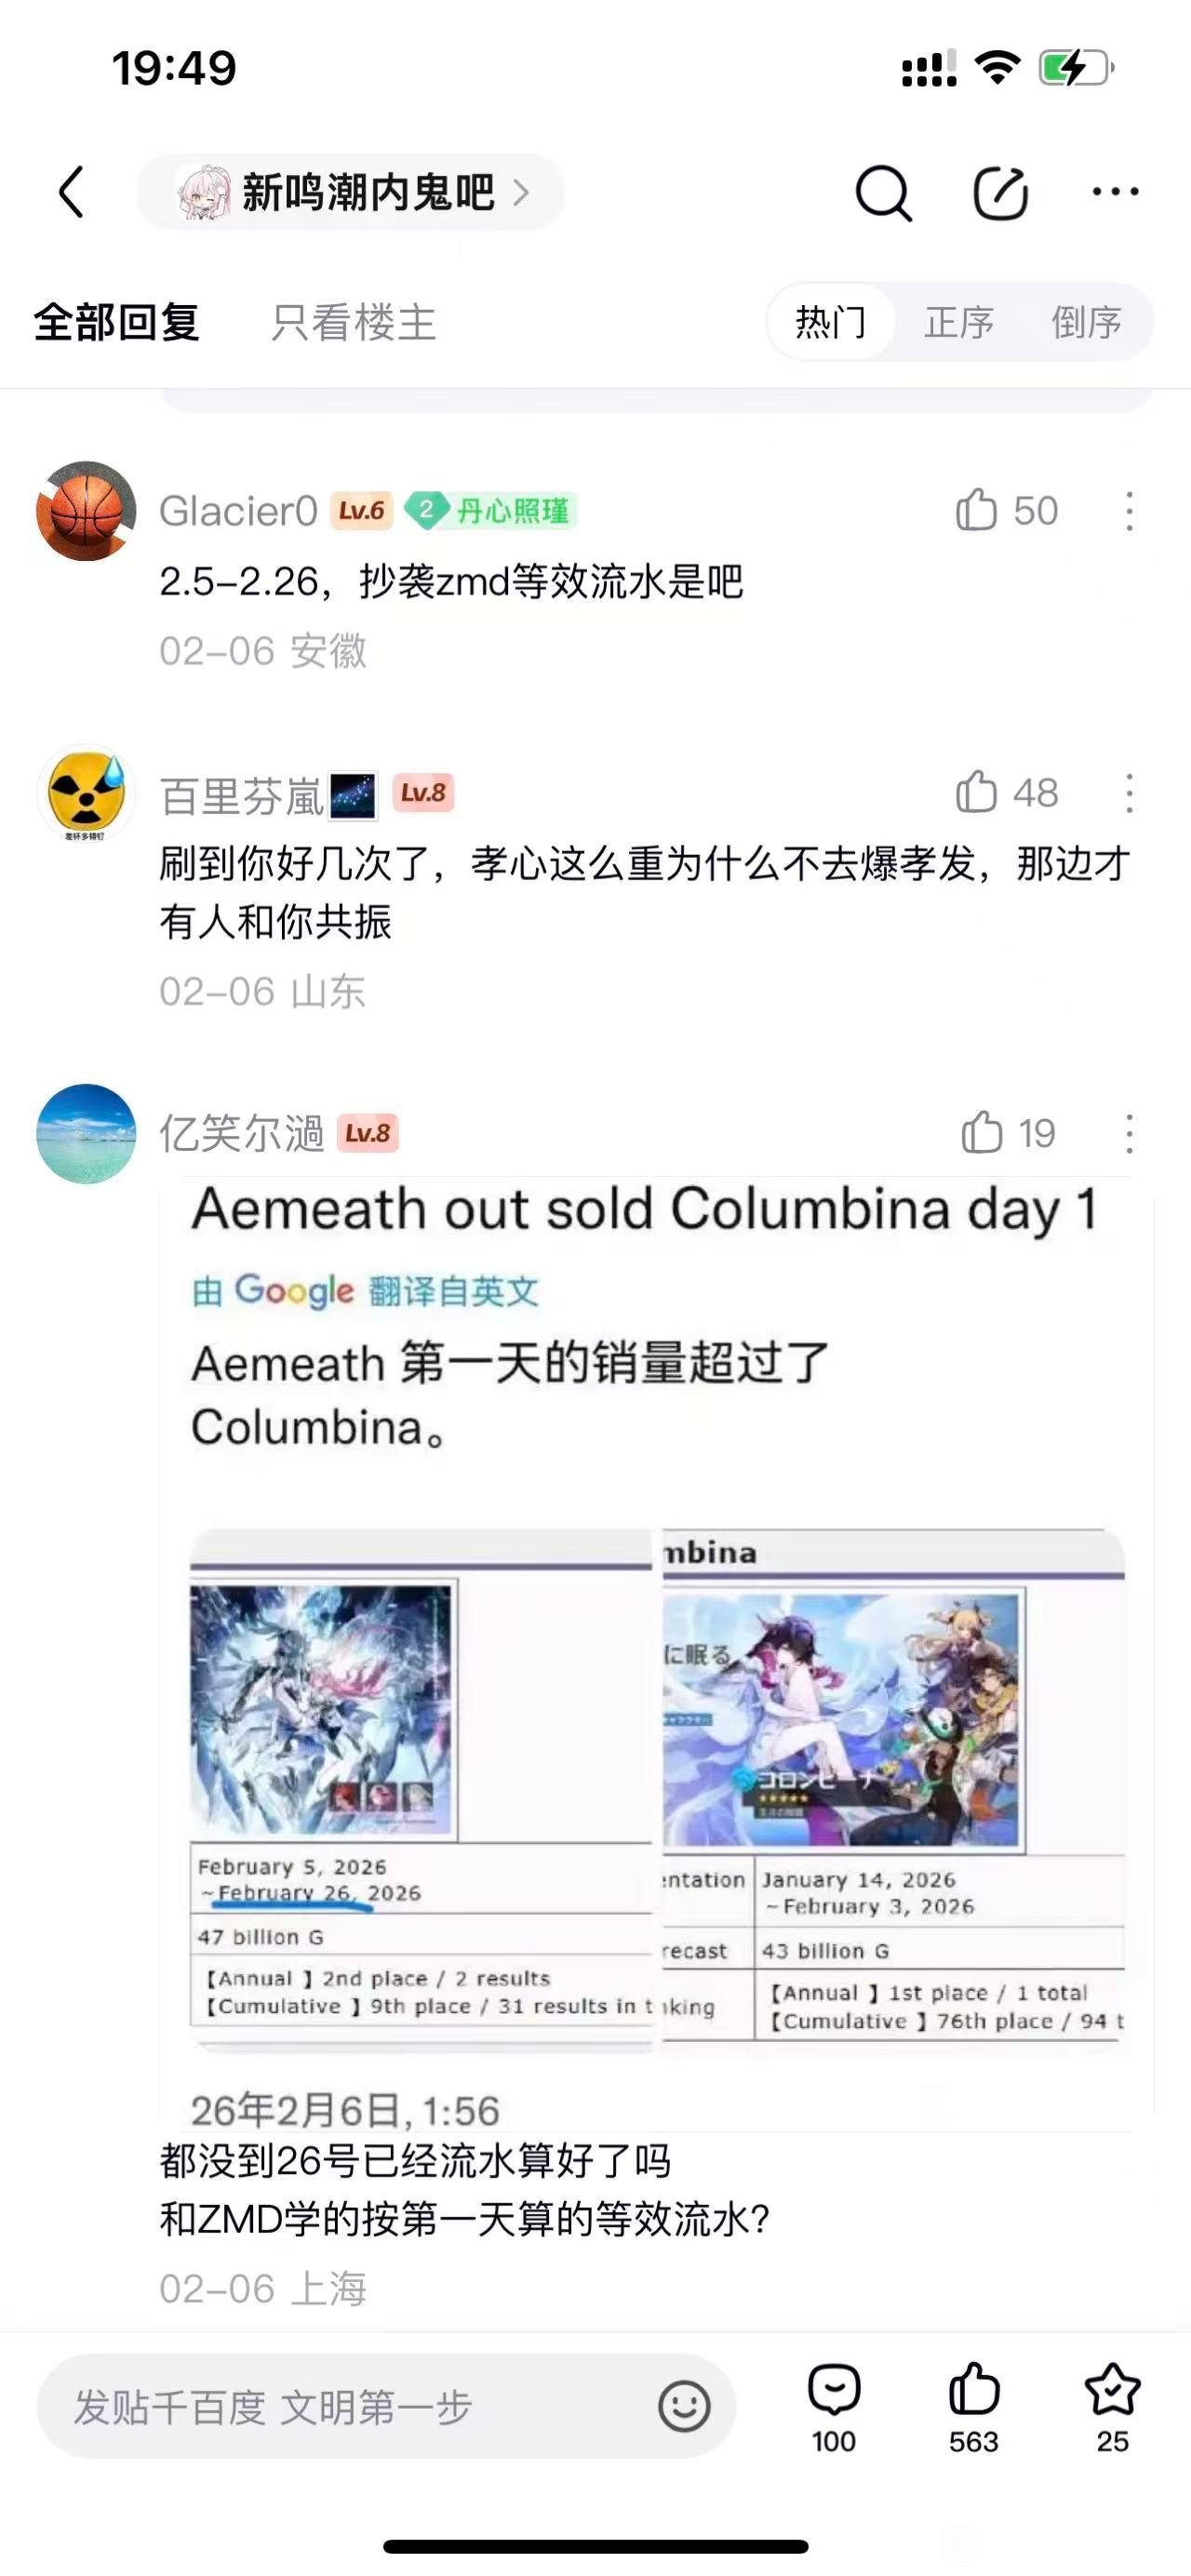Favorite the post with star icon
Screen dimensions: 1191x2576
(1112, 2389)
